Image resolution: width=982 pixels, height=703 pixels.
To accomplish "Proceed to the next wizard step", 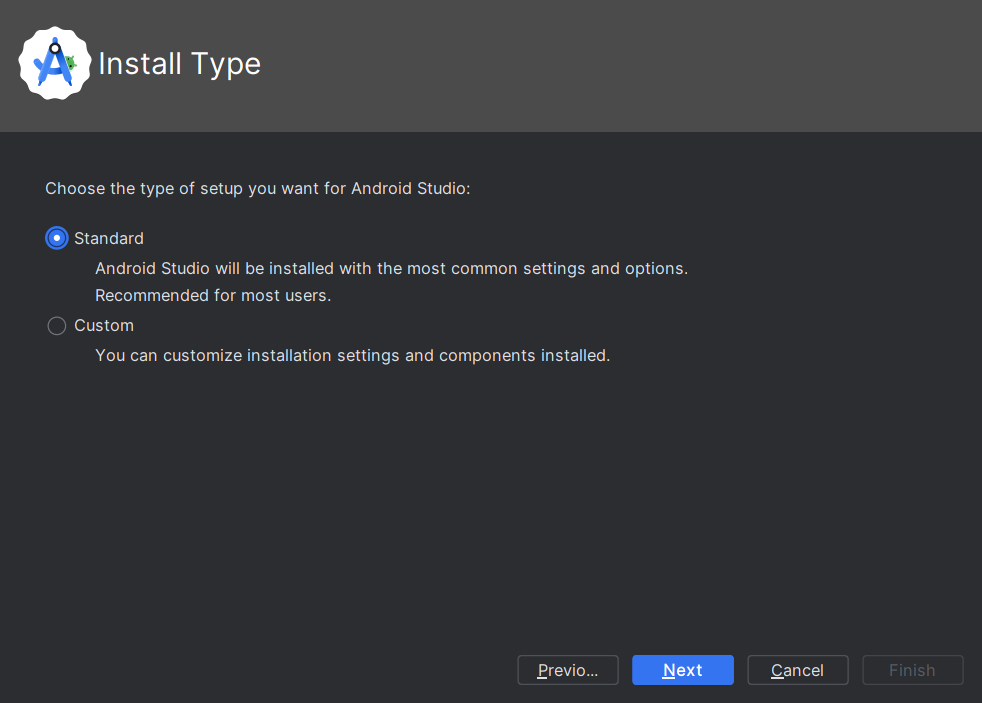I will [x=682, y=670].
